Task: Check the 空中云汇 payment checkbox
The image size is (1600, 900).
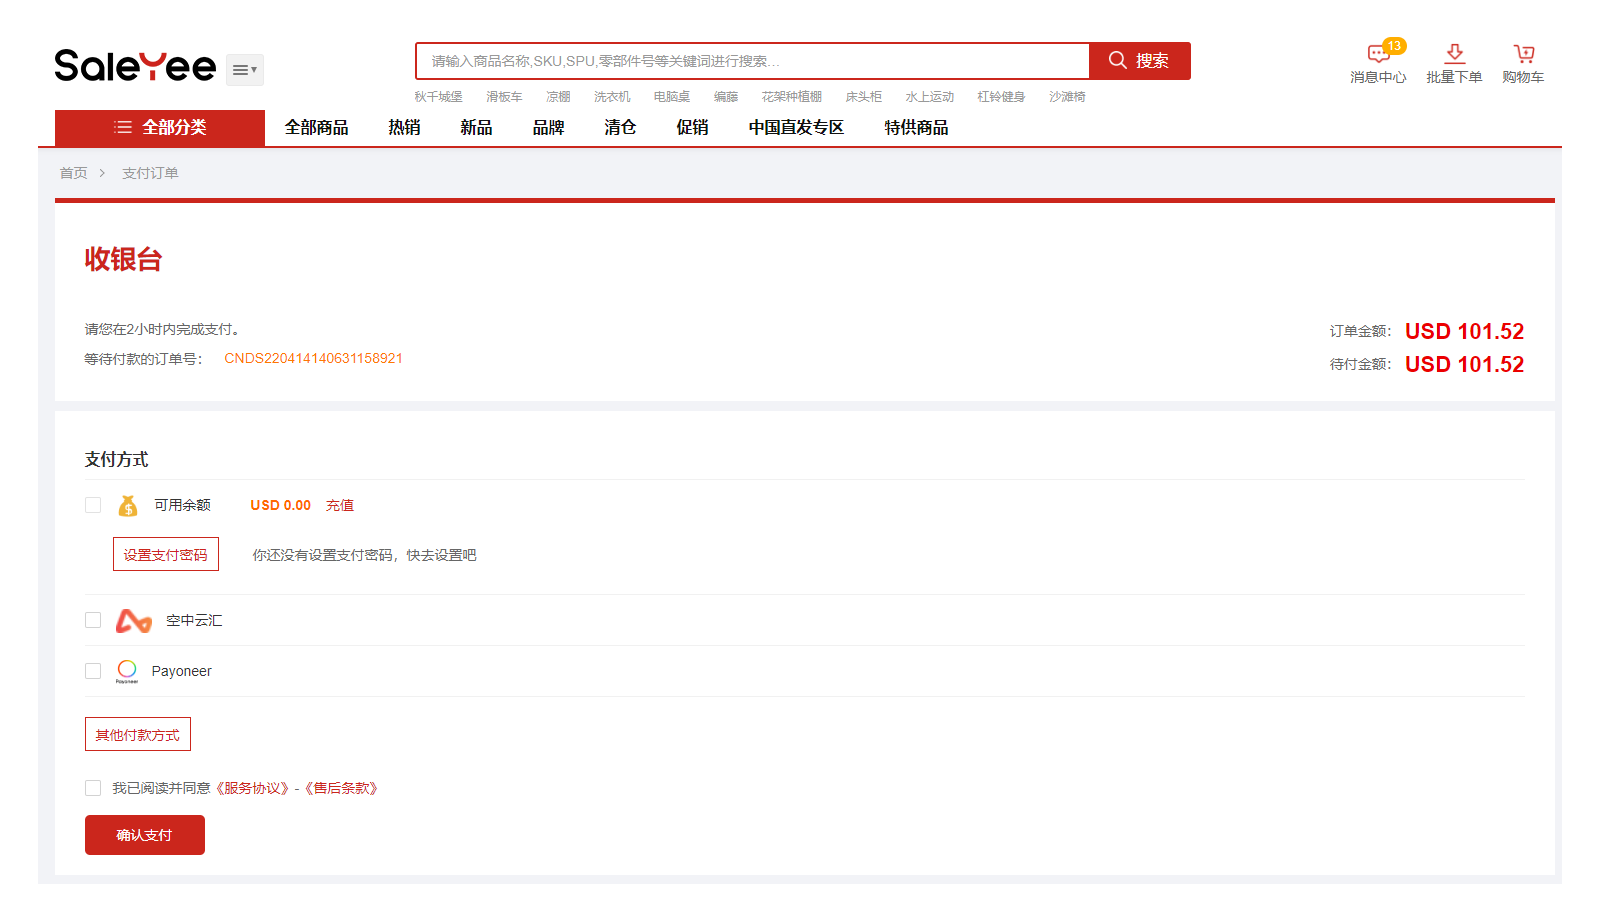Action: tap(93, 620)
